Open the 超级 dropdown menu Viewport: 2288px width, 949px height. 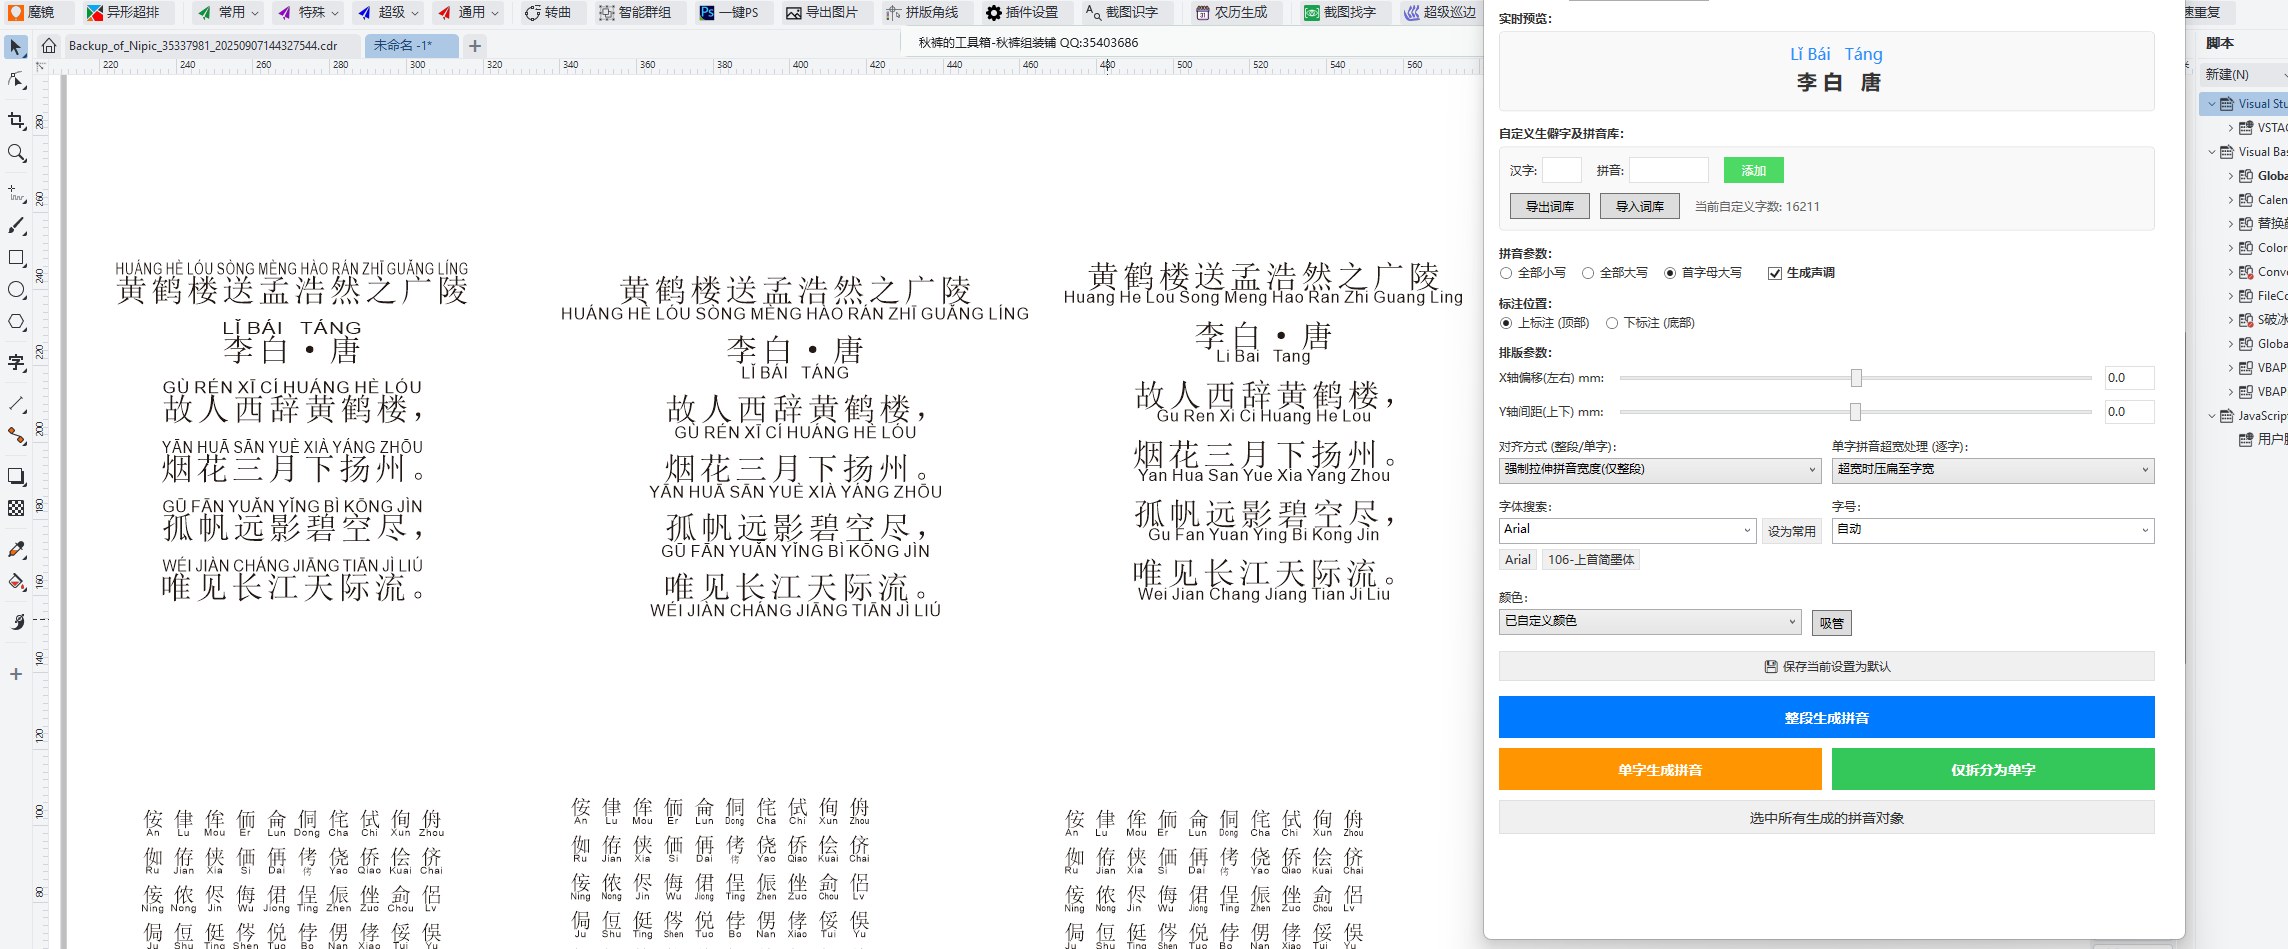tap(389, 12)
